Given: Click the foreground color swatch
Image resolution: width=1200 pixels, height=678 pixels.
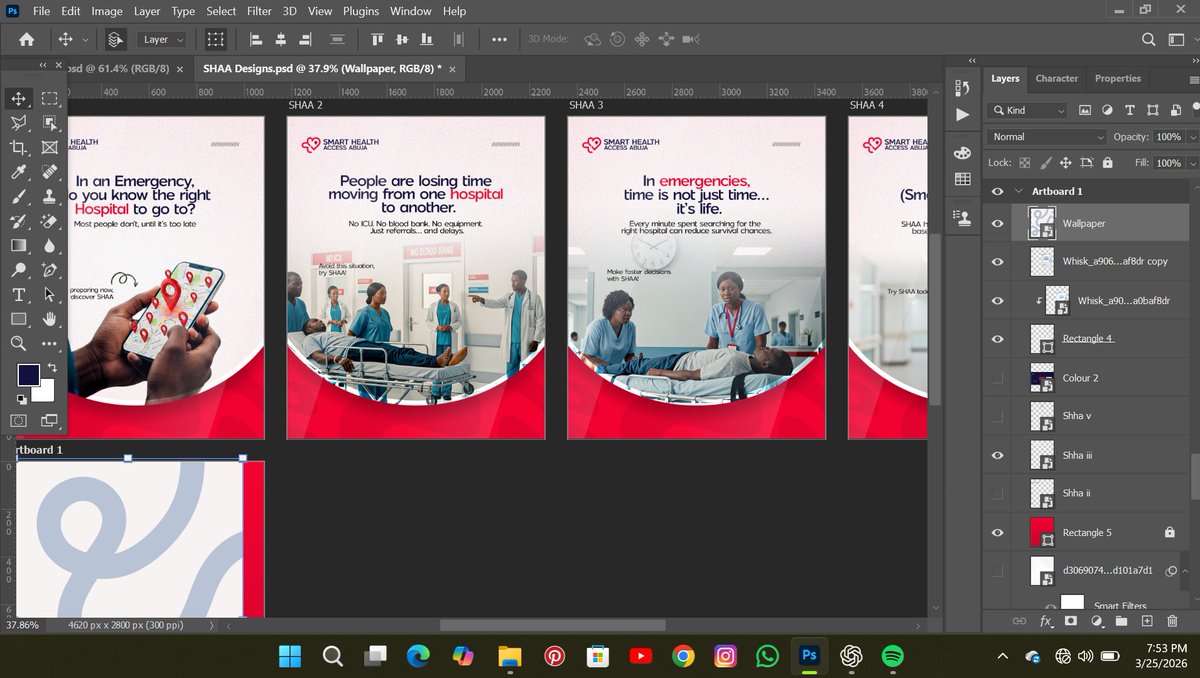Looking at the screenshot, I should point(28,376).
